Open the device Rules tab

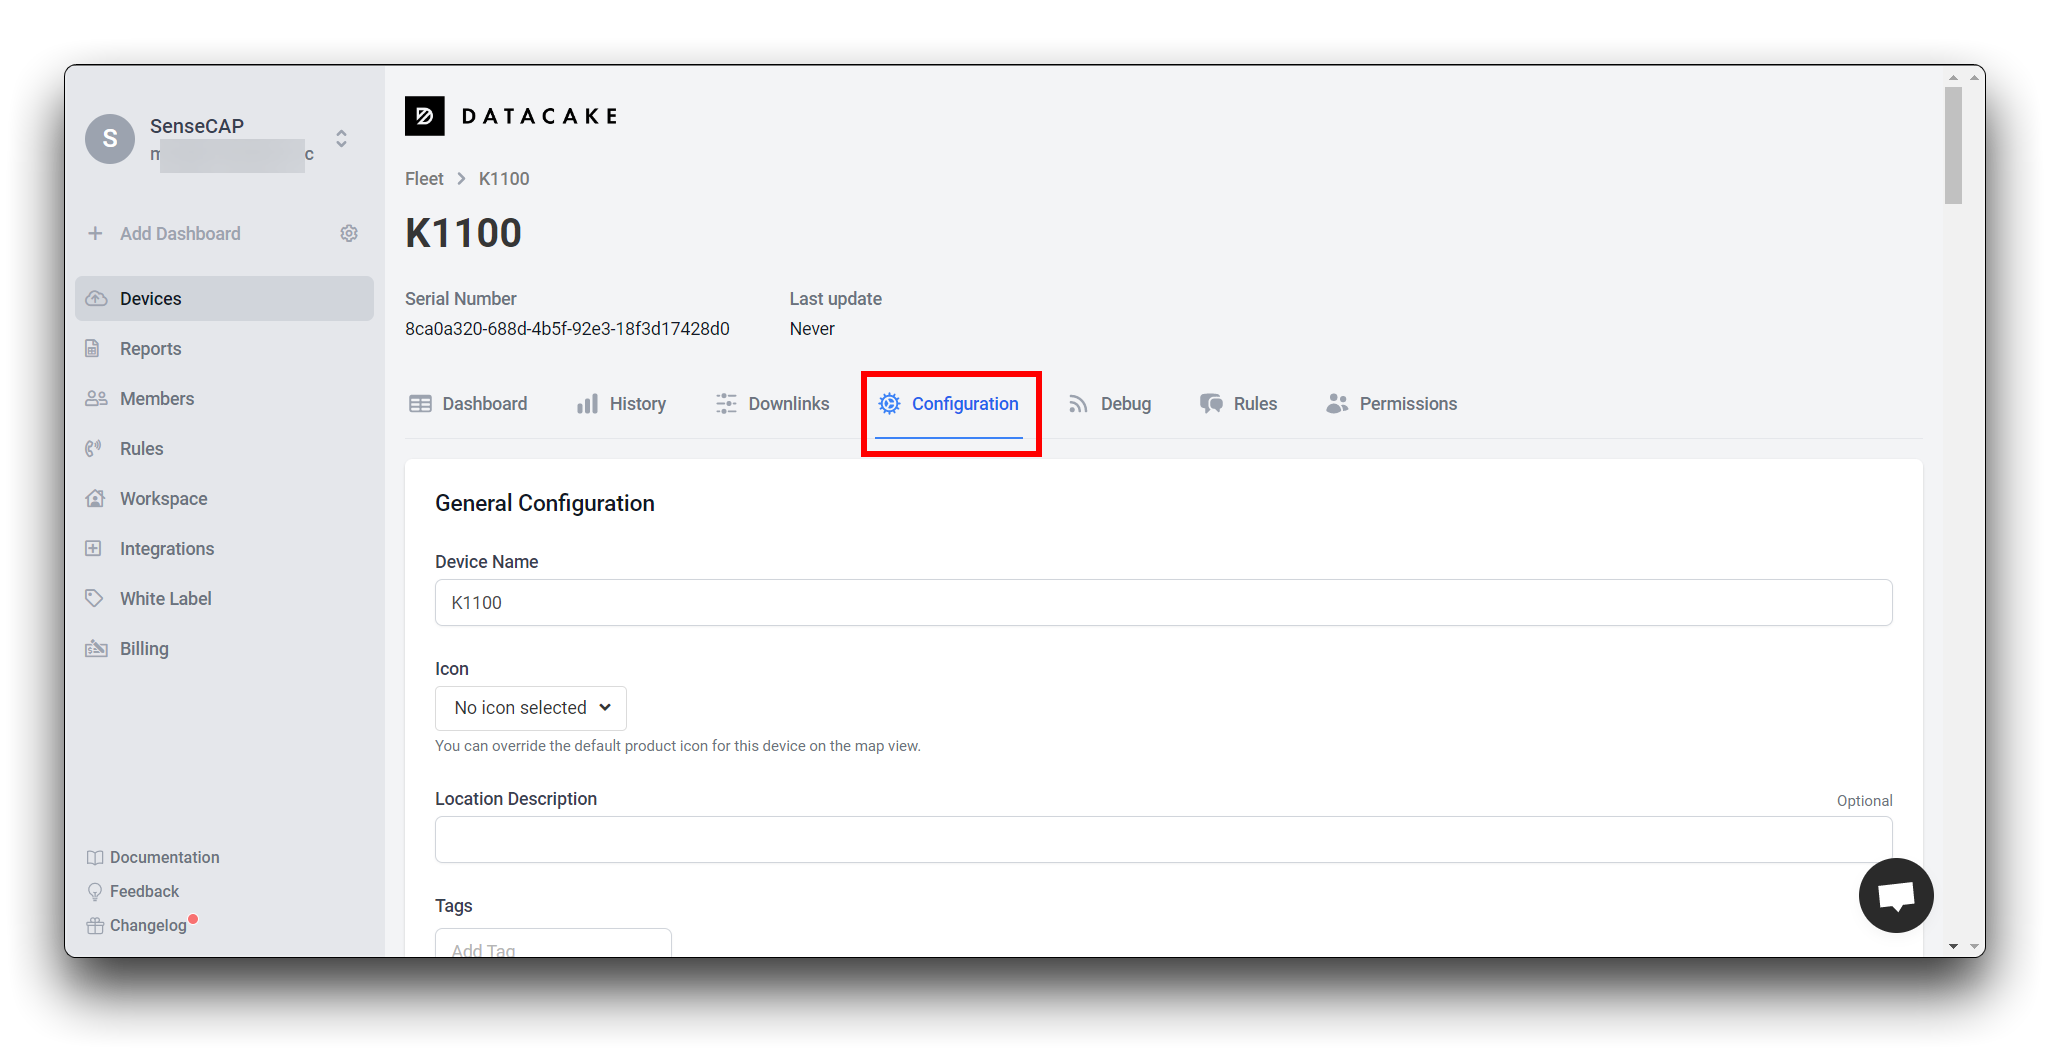pyautogui.click(x=1239, y=404)
